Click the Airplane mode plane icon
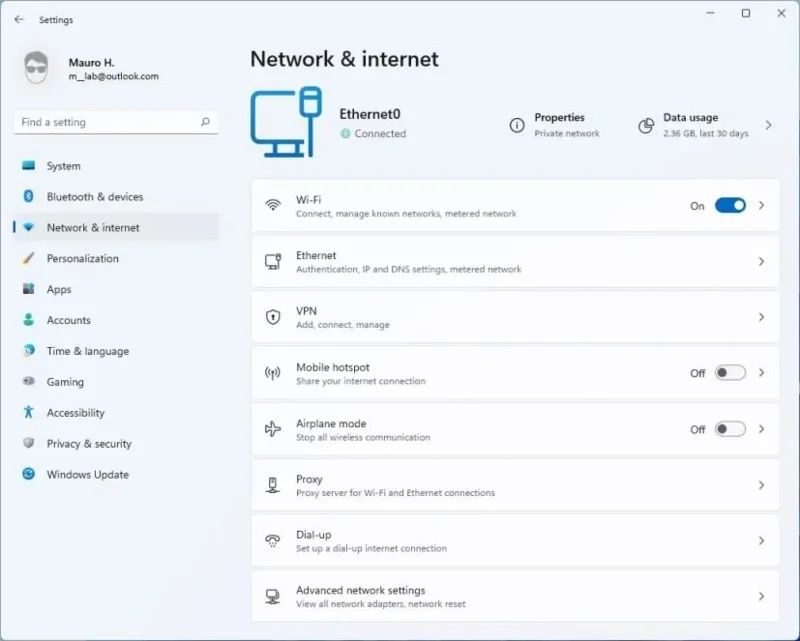The width and height of the screenshot is (800, 641). coord(273,429)
